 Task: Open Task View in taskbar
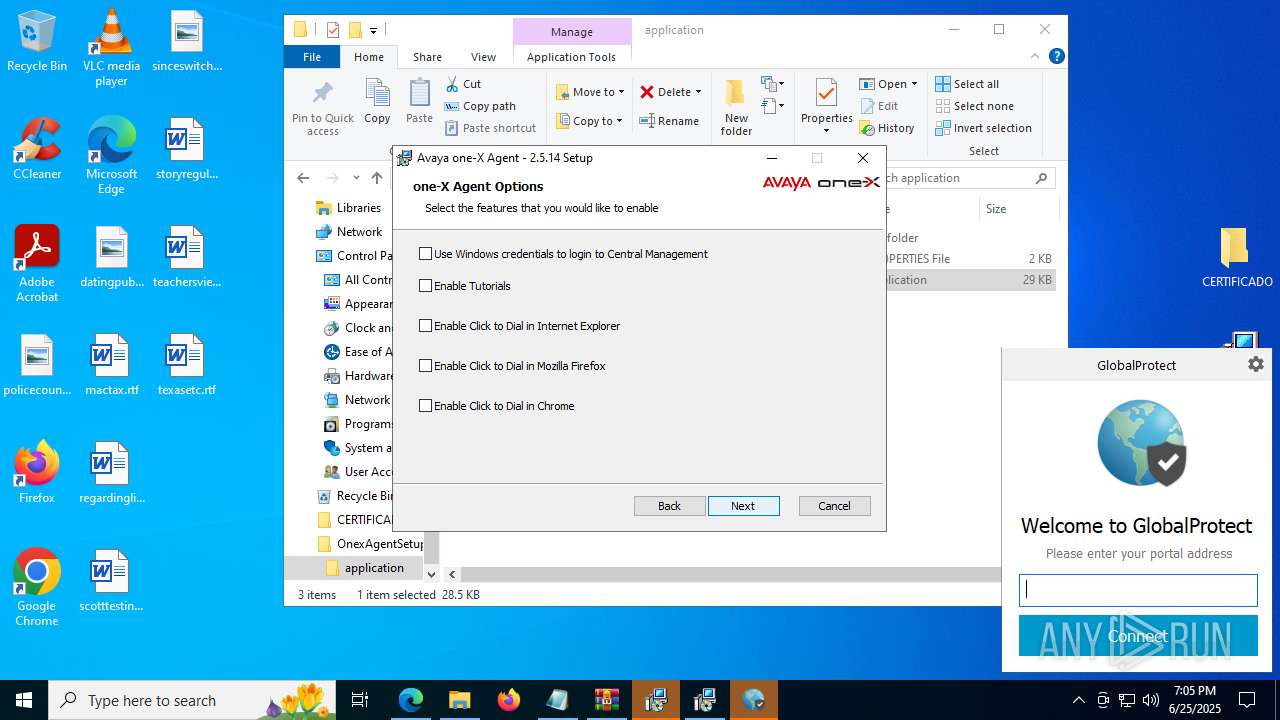pos(360,700)
